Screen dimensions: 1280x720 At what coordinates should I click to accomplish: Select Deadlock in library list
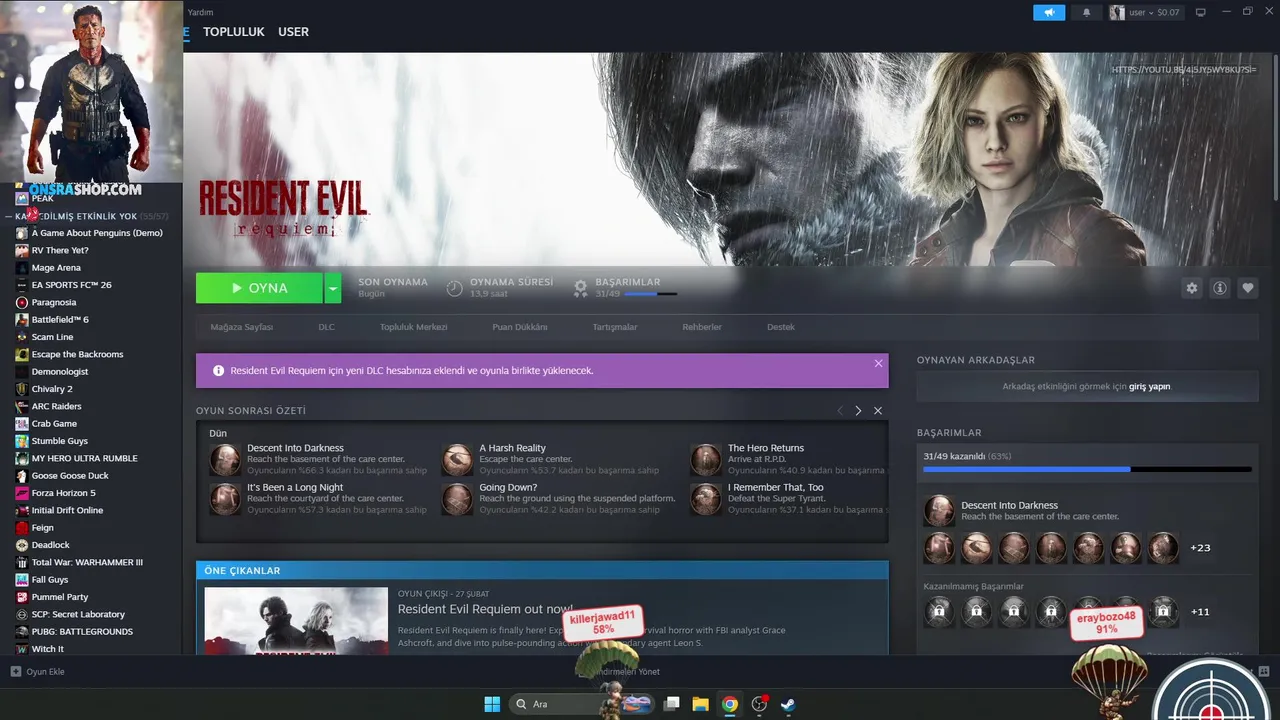click(x=50, y=545)
